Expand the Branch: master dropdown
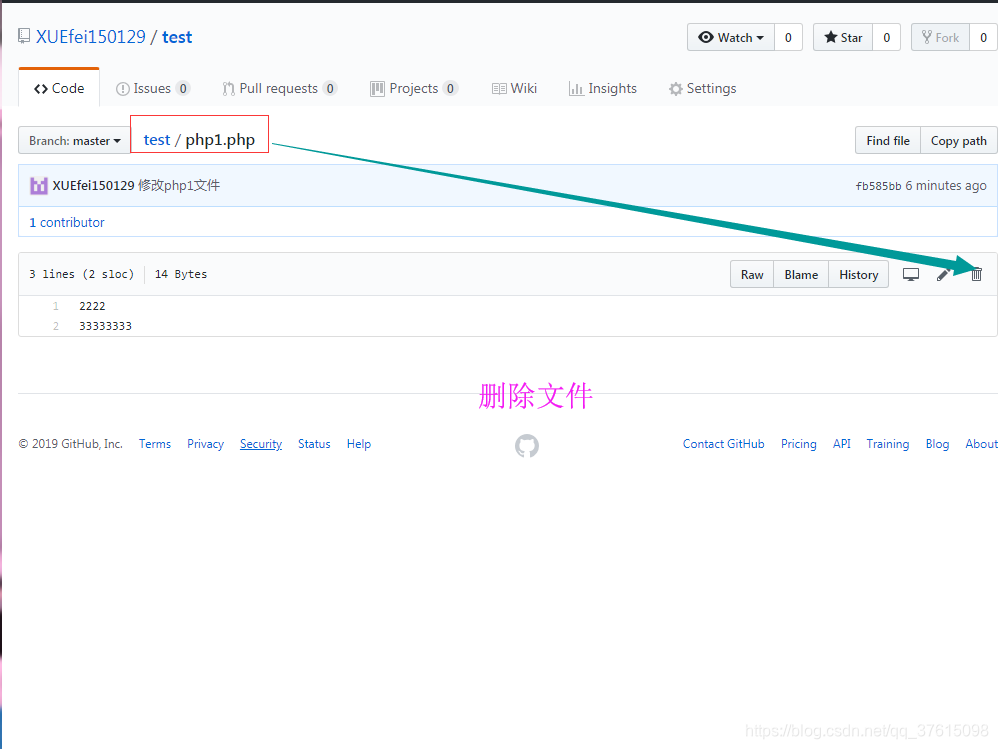Screen dimensions: 998x749 [74, 141]
